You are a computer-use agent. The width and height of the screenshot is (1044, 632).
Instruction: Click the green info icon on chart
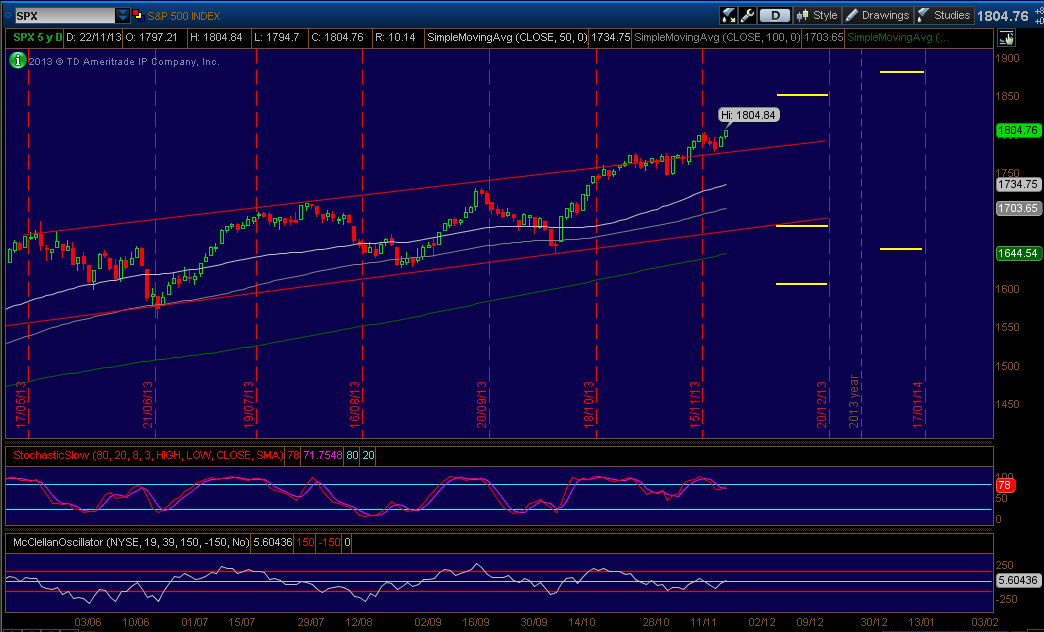(18, 61)
